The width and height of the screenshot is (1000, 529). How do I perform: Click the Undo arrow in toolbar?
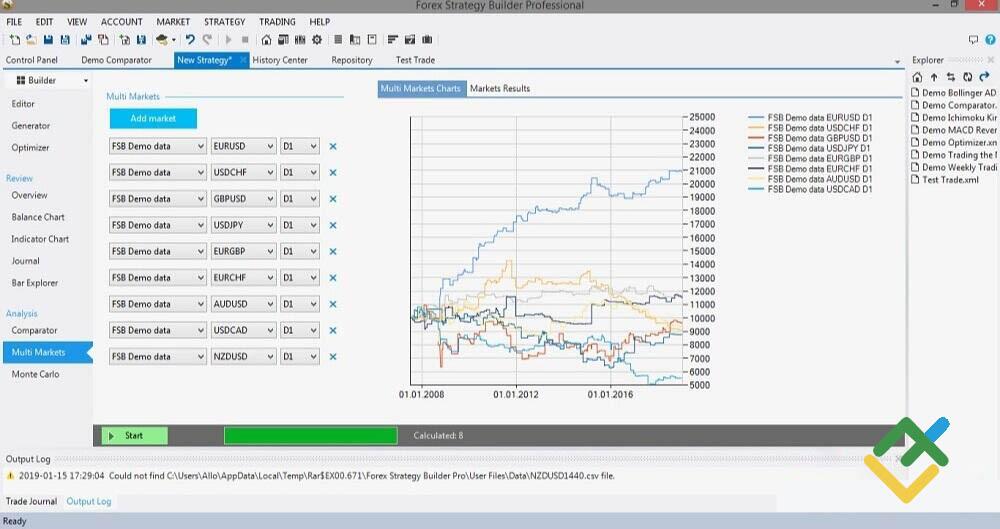coord(190,40)
